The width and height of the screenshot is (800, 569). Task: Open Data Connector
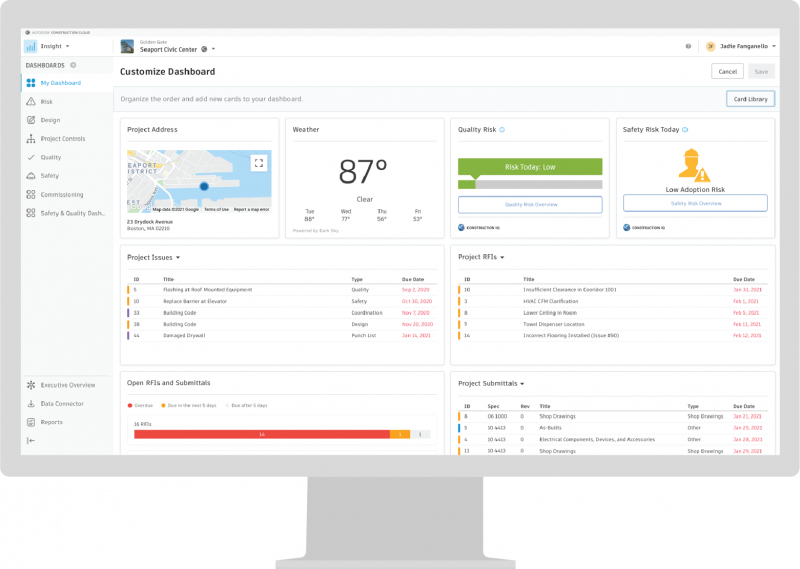tap(67, 404)
